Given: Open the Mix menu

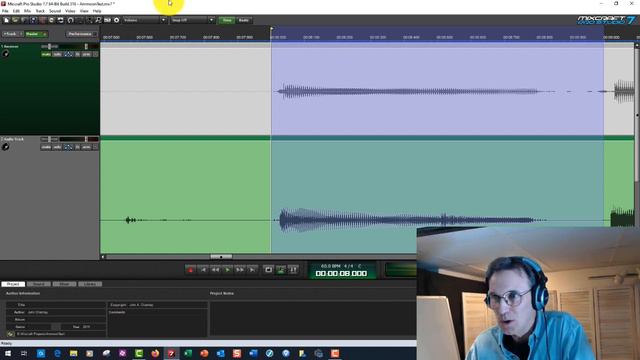Looking at the screenshot, I should 27,11.
